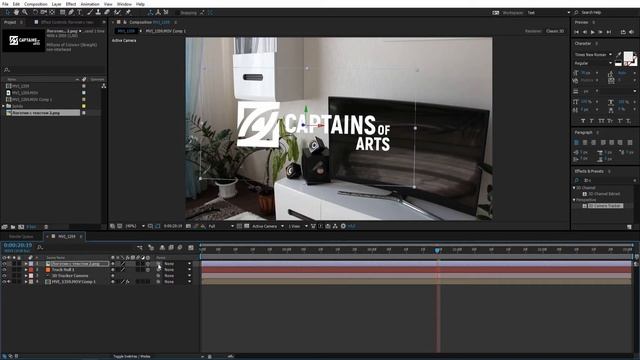Click the eyedropper in Character panel
Image resolution: width=640 pixels, height=360 pixels.
pos(619,55)
